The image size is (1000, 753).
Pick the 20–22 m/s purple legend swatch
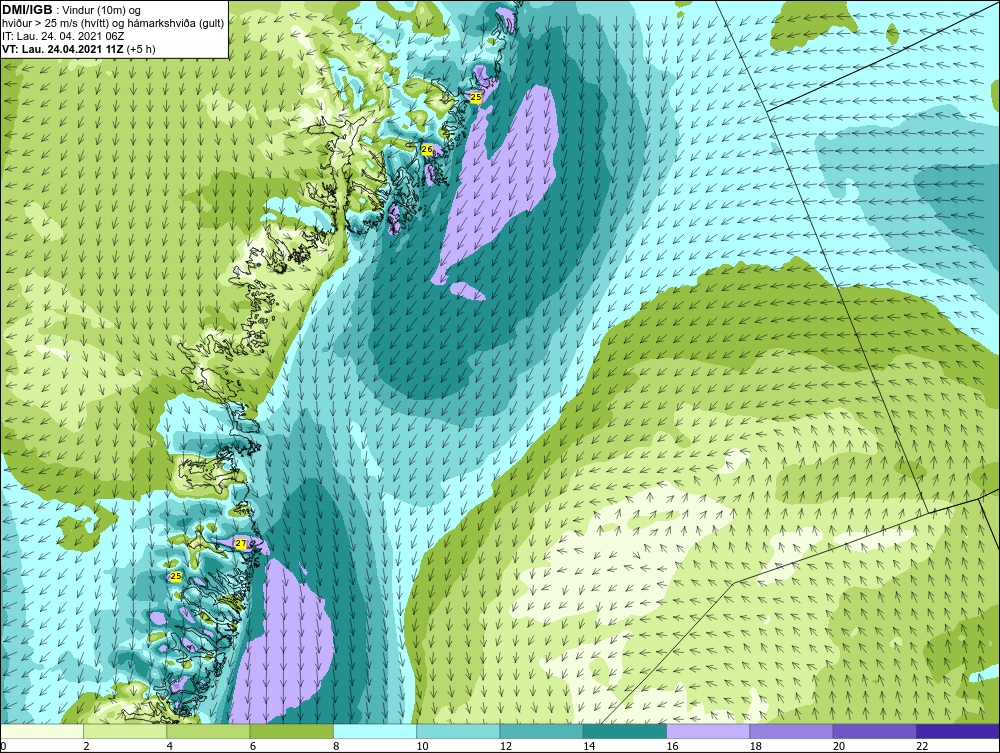(874, 731)
